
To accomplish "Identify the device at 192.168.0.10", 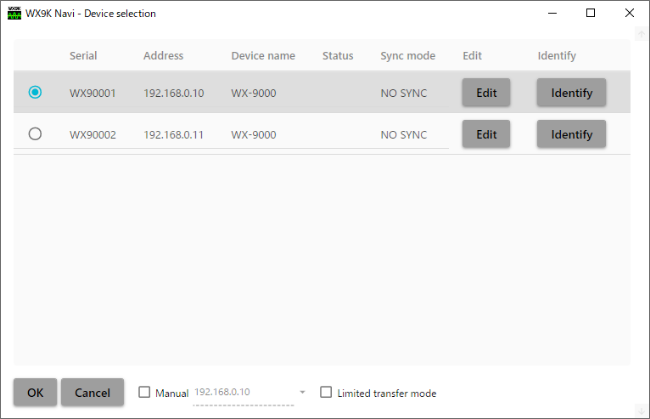I will (571, 92).
